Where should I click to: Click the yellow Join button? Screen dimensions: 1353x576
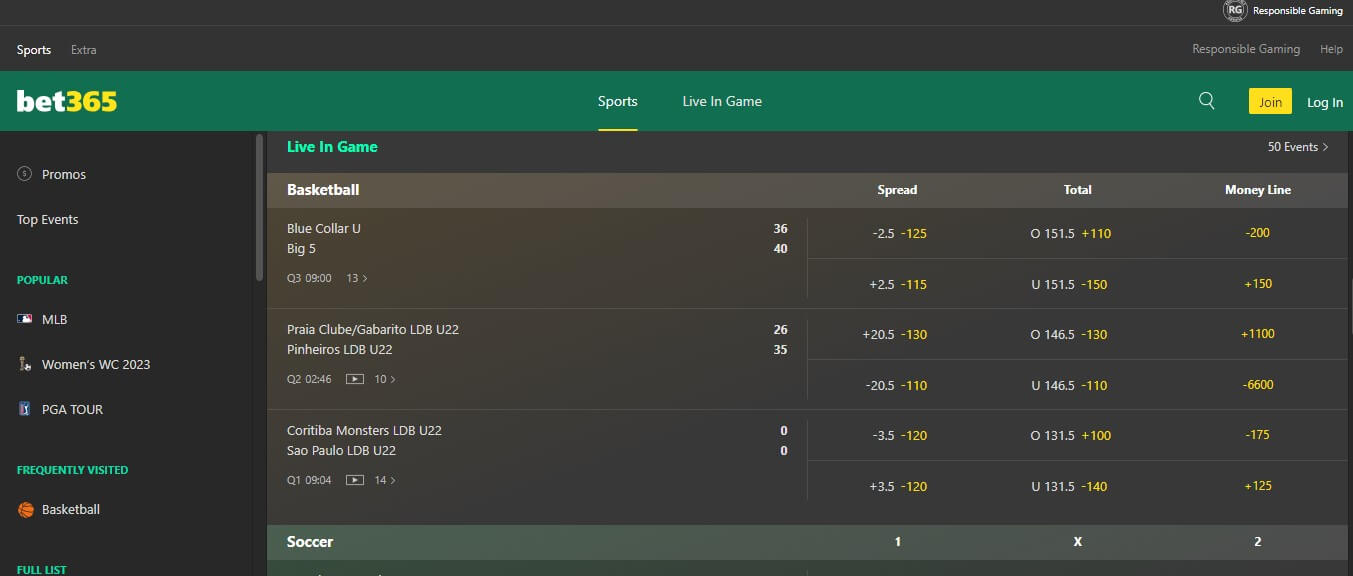coord(1270,101)
